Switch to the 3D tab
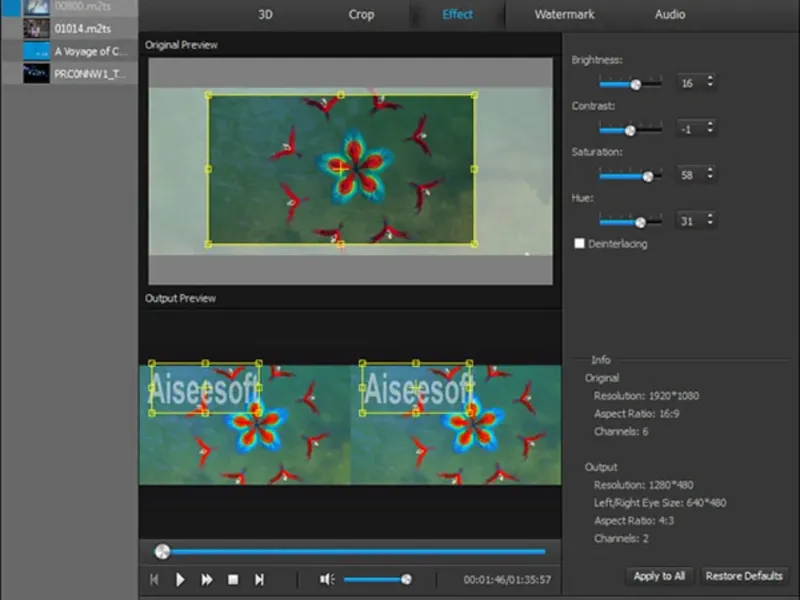800x600 pixels. (x=265, y=15)
